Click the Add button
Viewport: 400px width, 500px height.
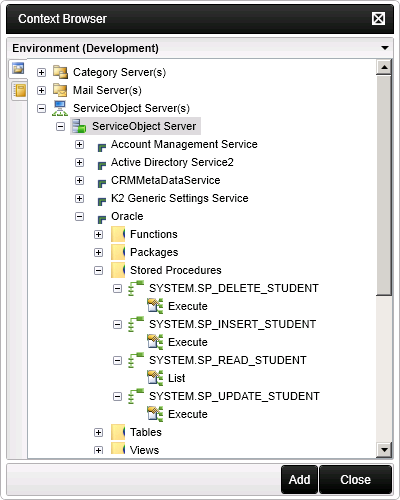click(299, 480)
